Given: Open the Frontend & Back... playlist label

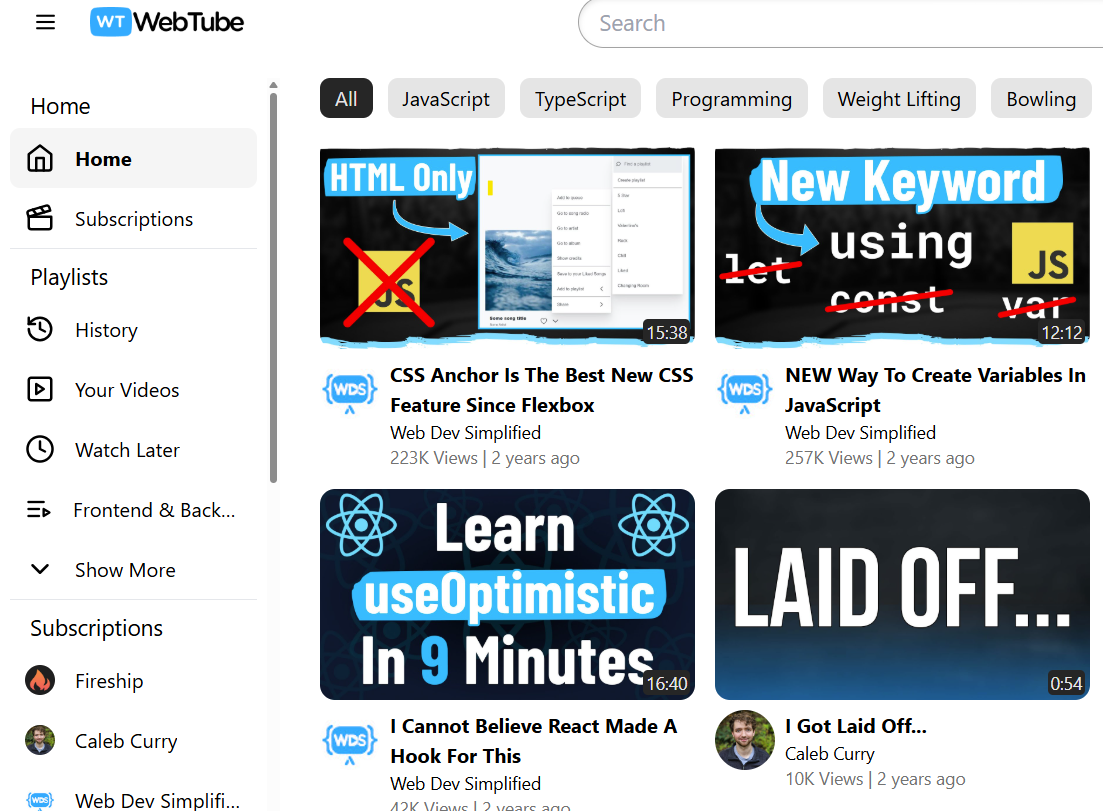Looking at the screenshot, I should click(x=154, y=510).
